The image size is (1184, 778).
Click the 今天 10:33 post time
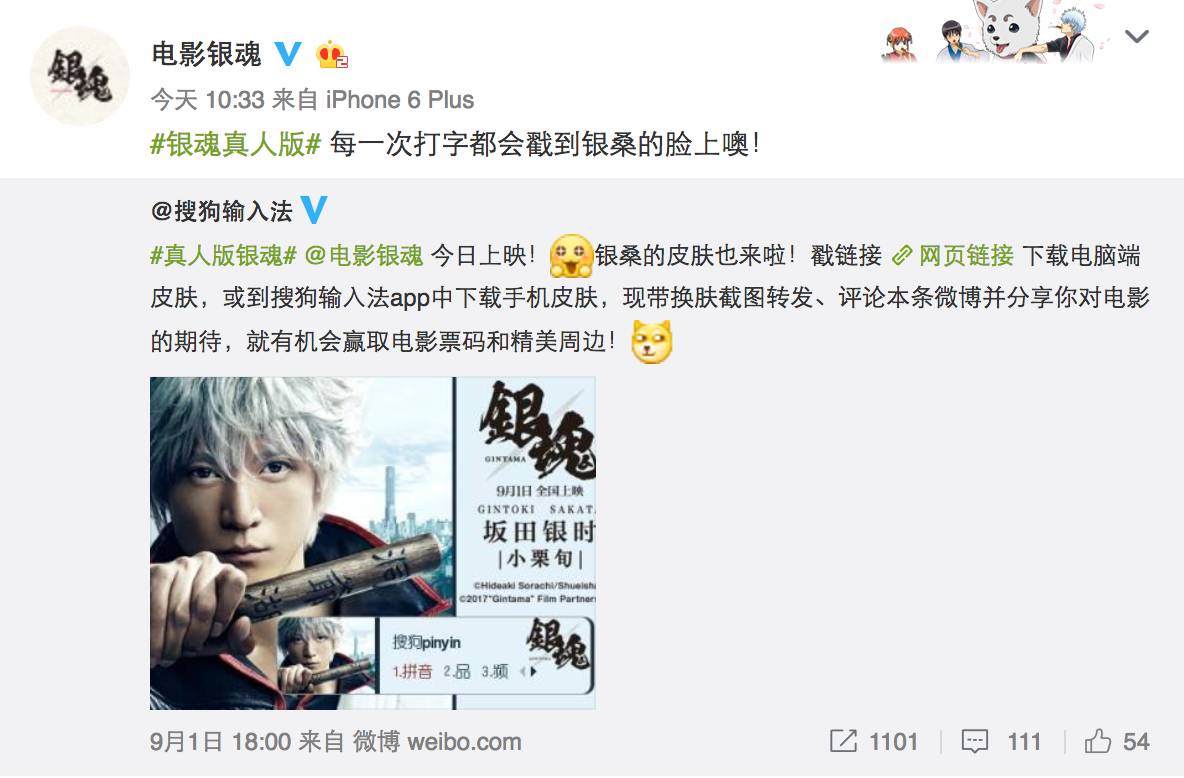[208, 100]
